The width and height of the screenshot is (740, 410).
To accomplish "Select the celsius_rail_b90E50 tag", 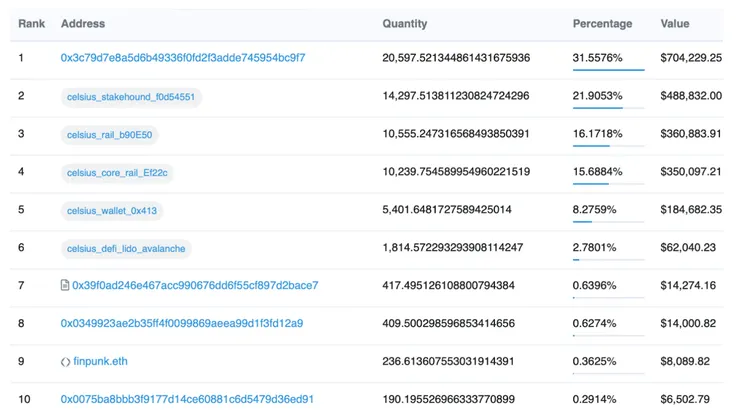I will point(110,134).
